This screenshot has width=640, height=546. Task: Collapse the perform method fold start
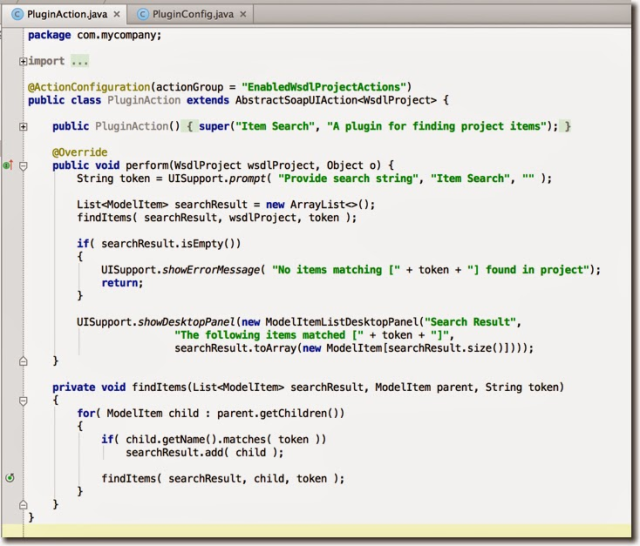(x=23, y=166)
